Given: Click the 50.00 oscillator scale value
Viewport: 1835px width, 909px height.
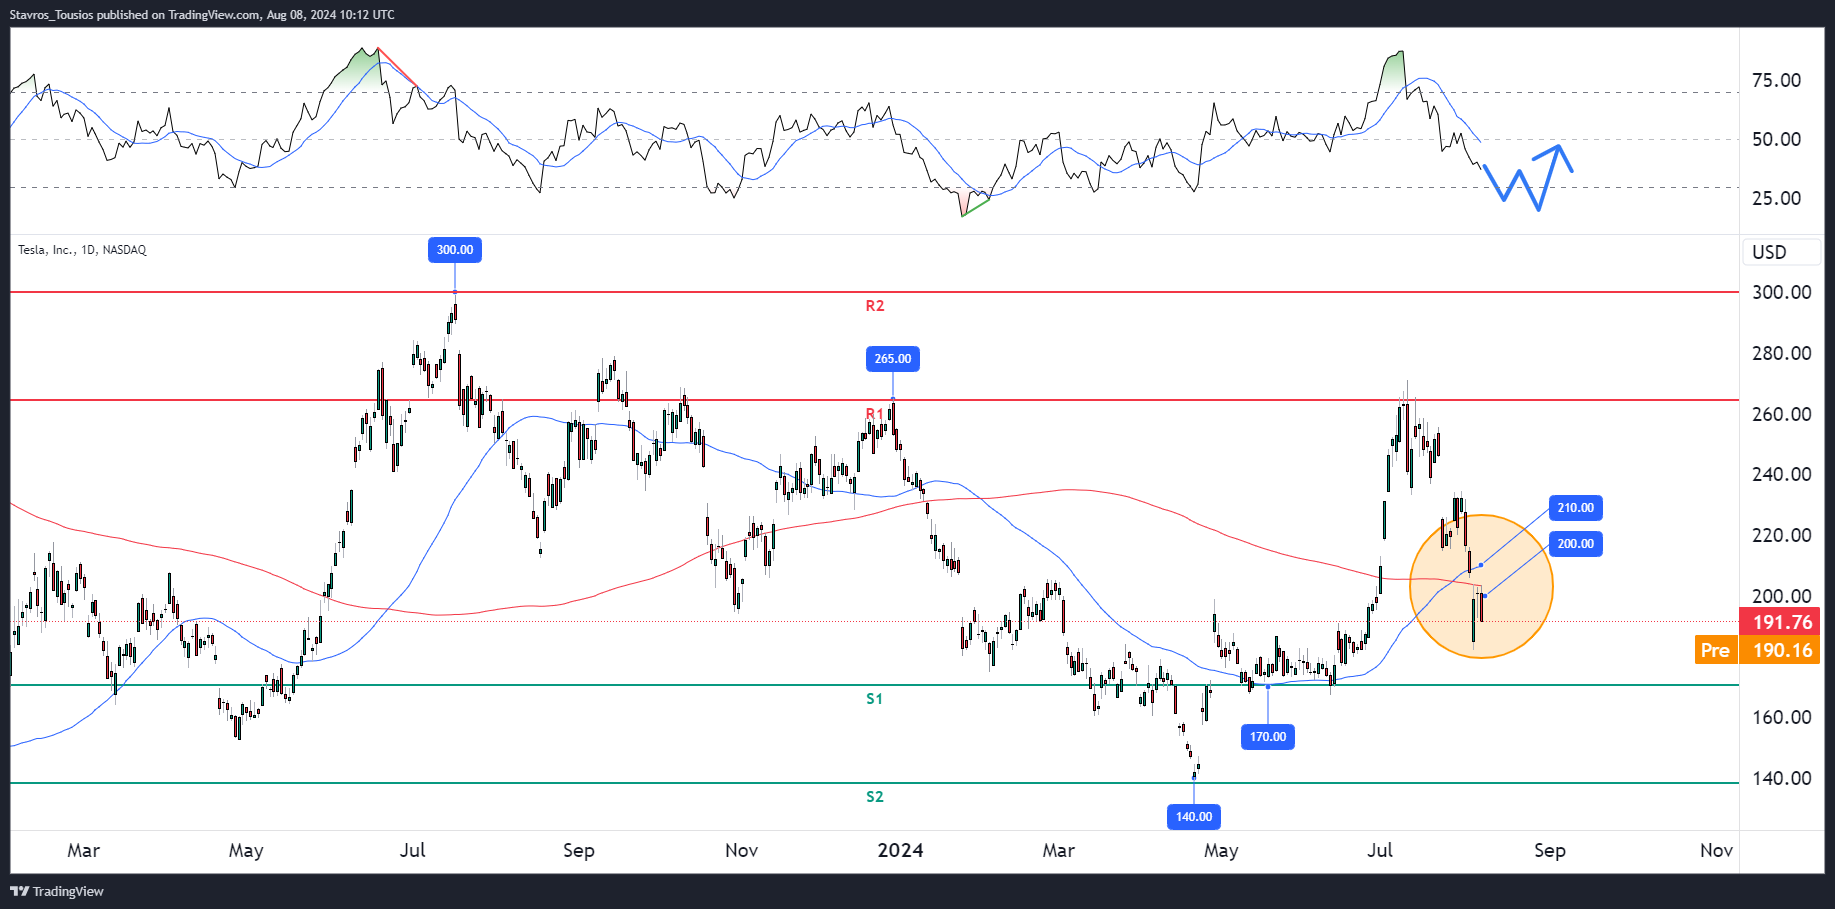Looking at the screenshot, I should pyautogui.click(x=1776, y=139).
